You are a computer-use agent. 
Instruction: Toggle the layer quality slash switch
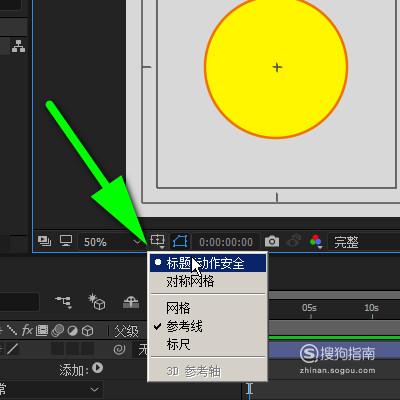click(x=13, y=349)
